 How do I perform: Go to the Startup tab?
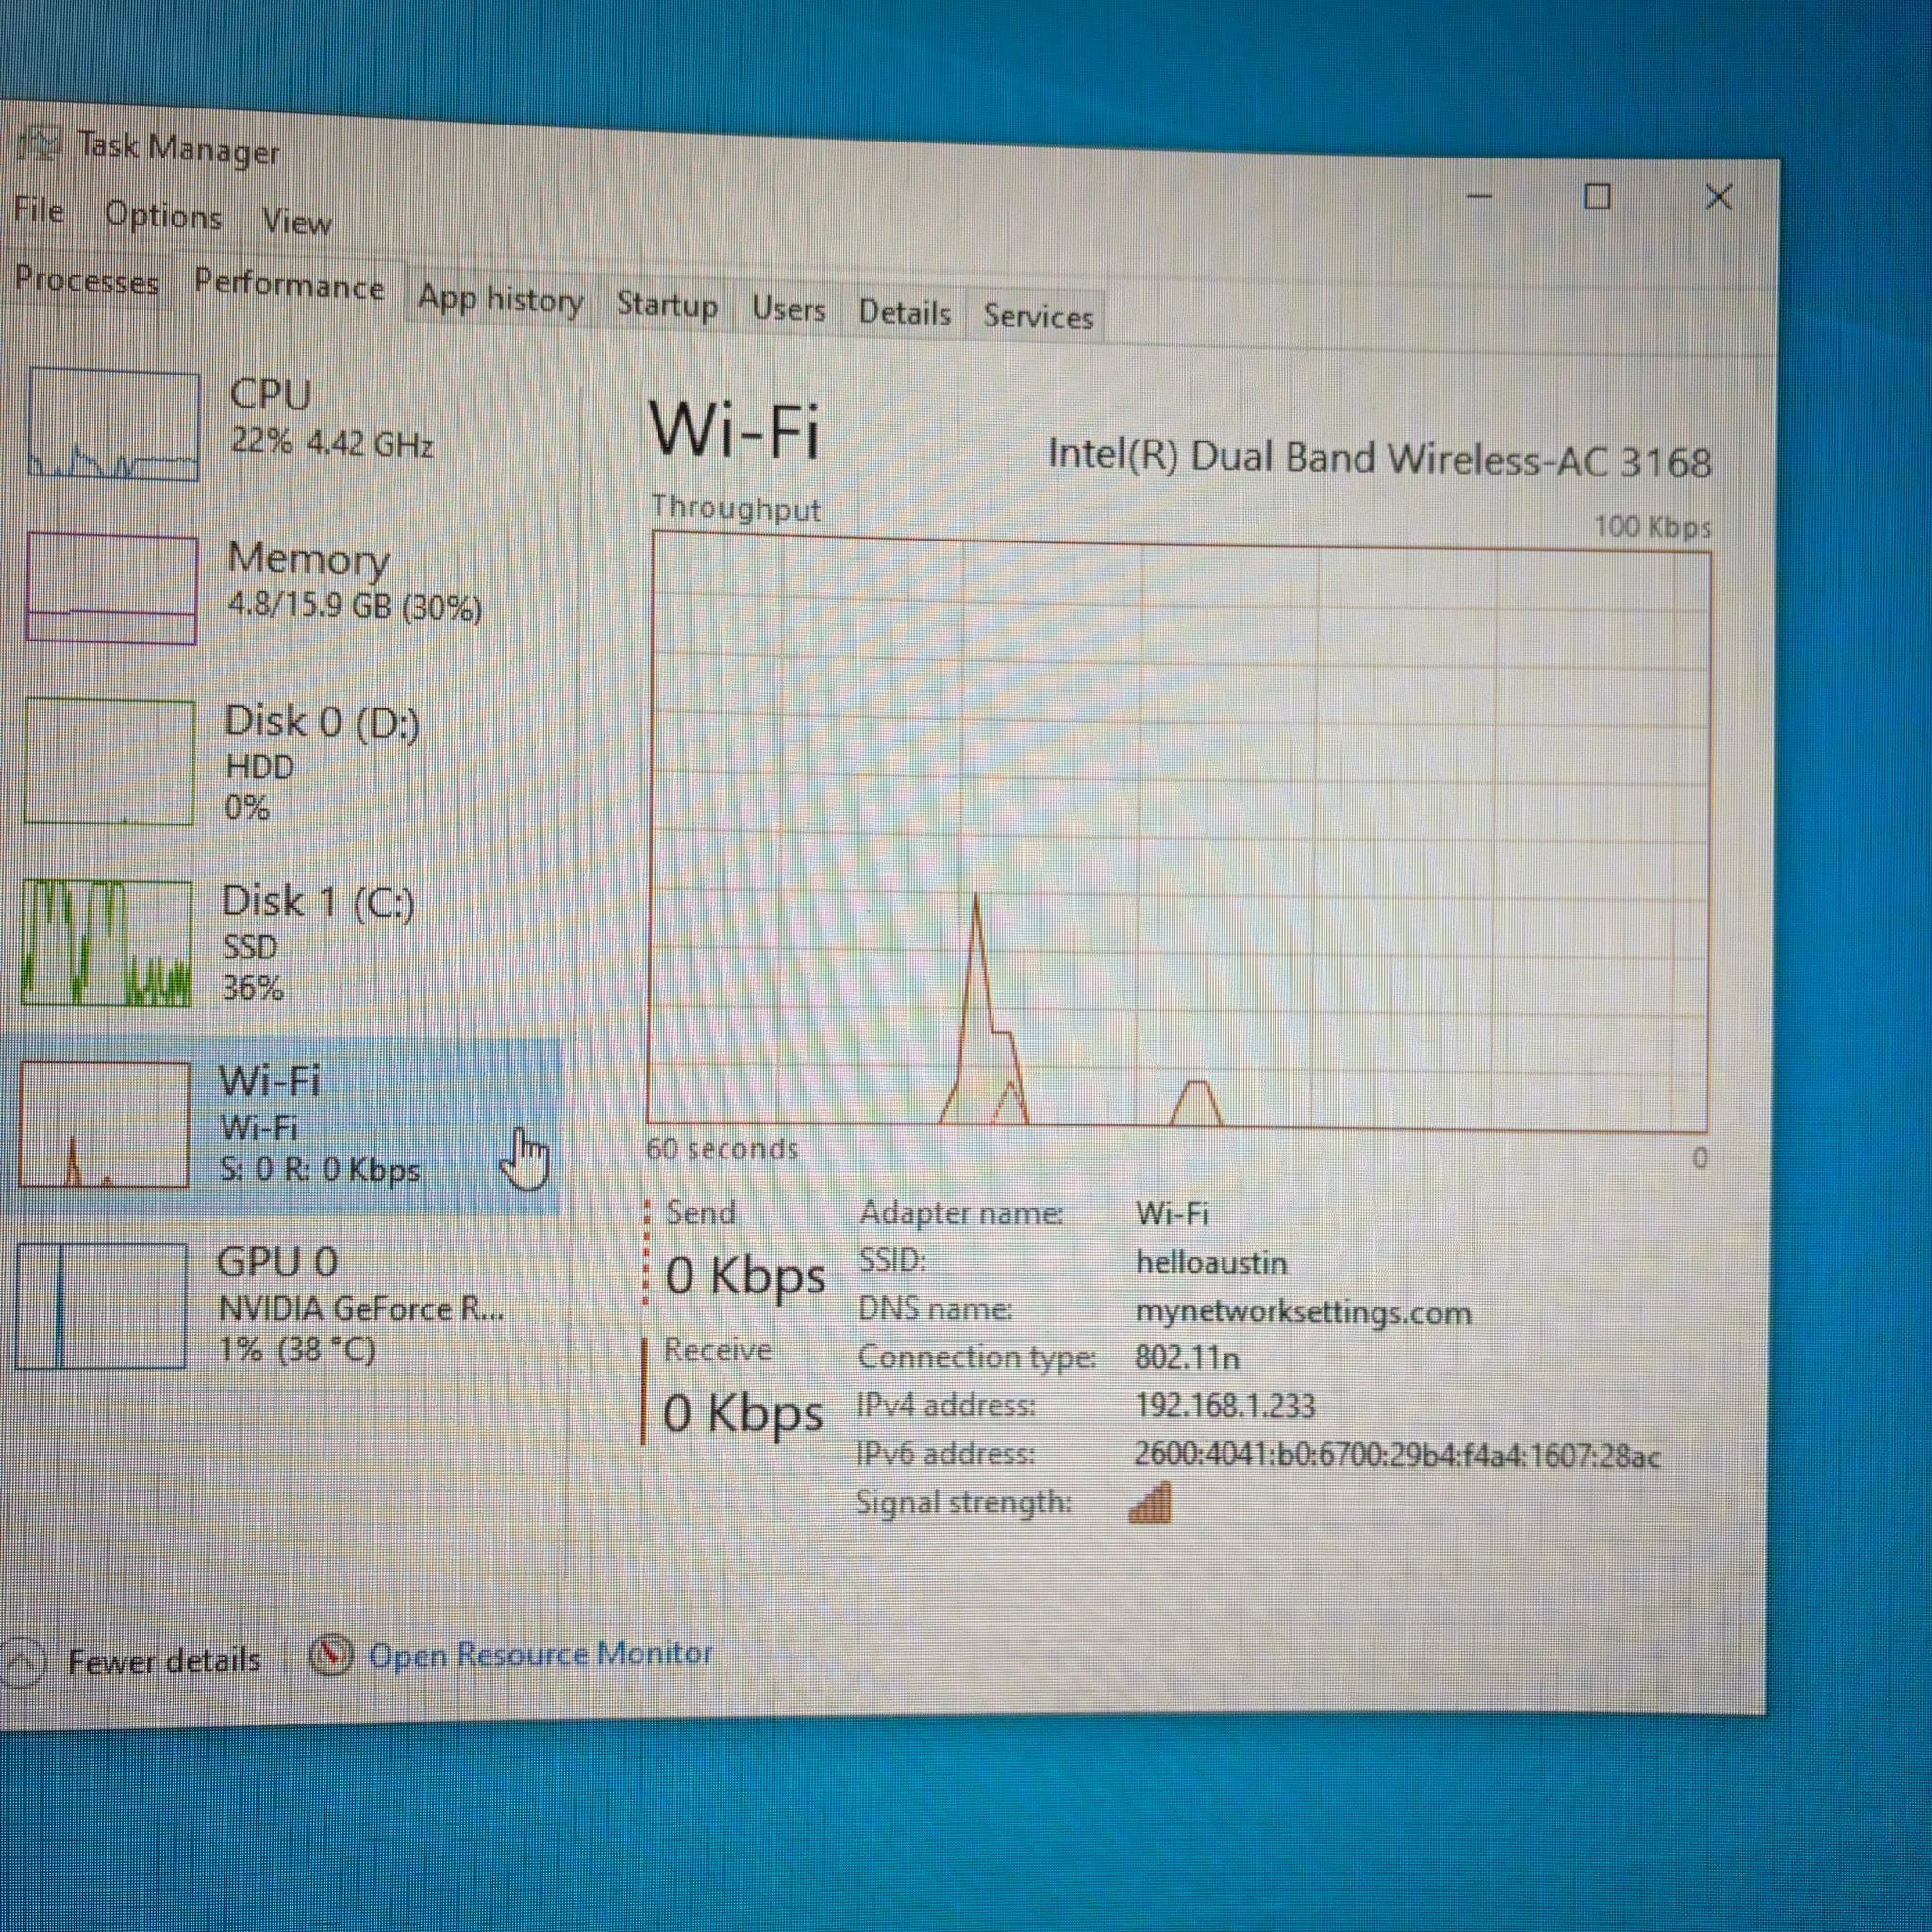tap(666, 304)
